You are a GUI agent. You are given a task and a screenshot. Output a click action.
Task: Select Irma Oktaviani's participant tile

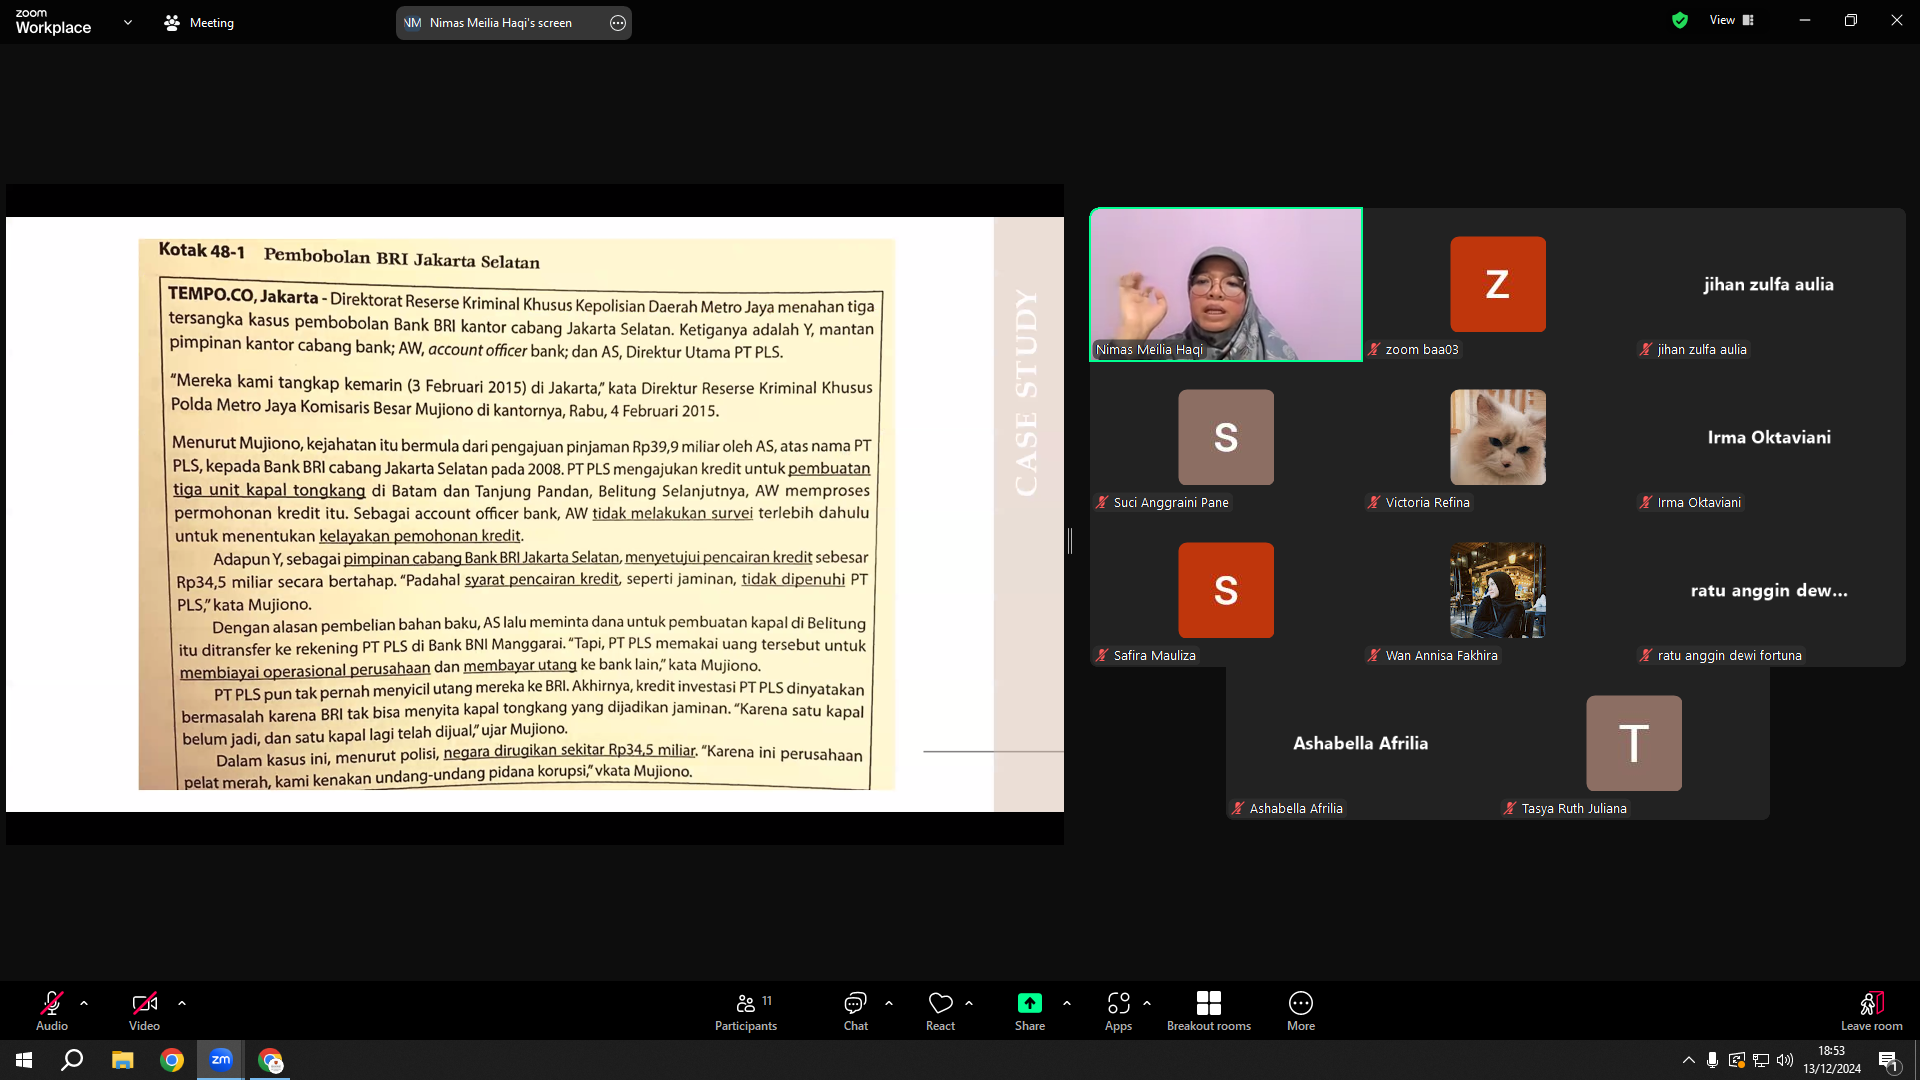(x=1770, y=437)
